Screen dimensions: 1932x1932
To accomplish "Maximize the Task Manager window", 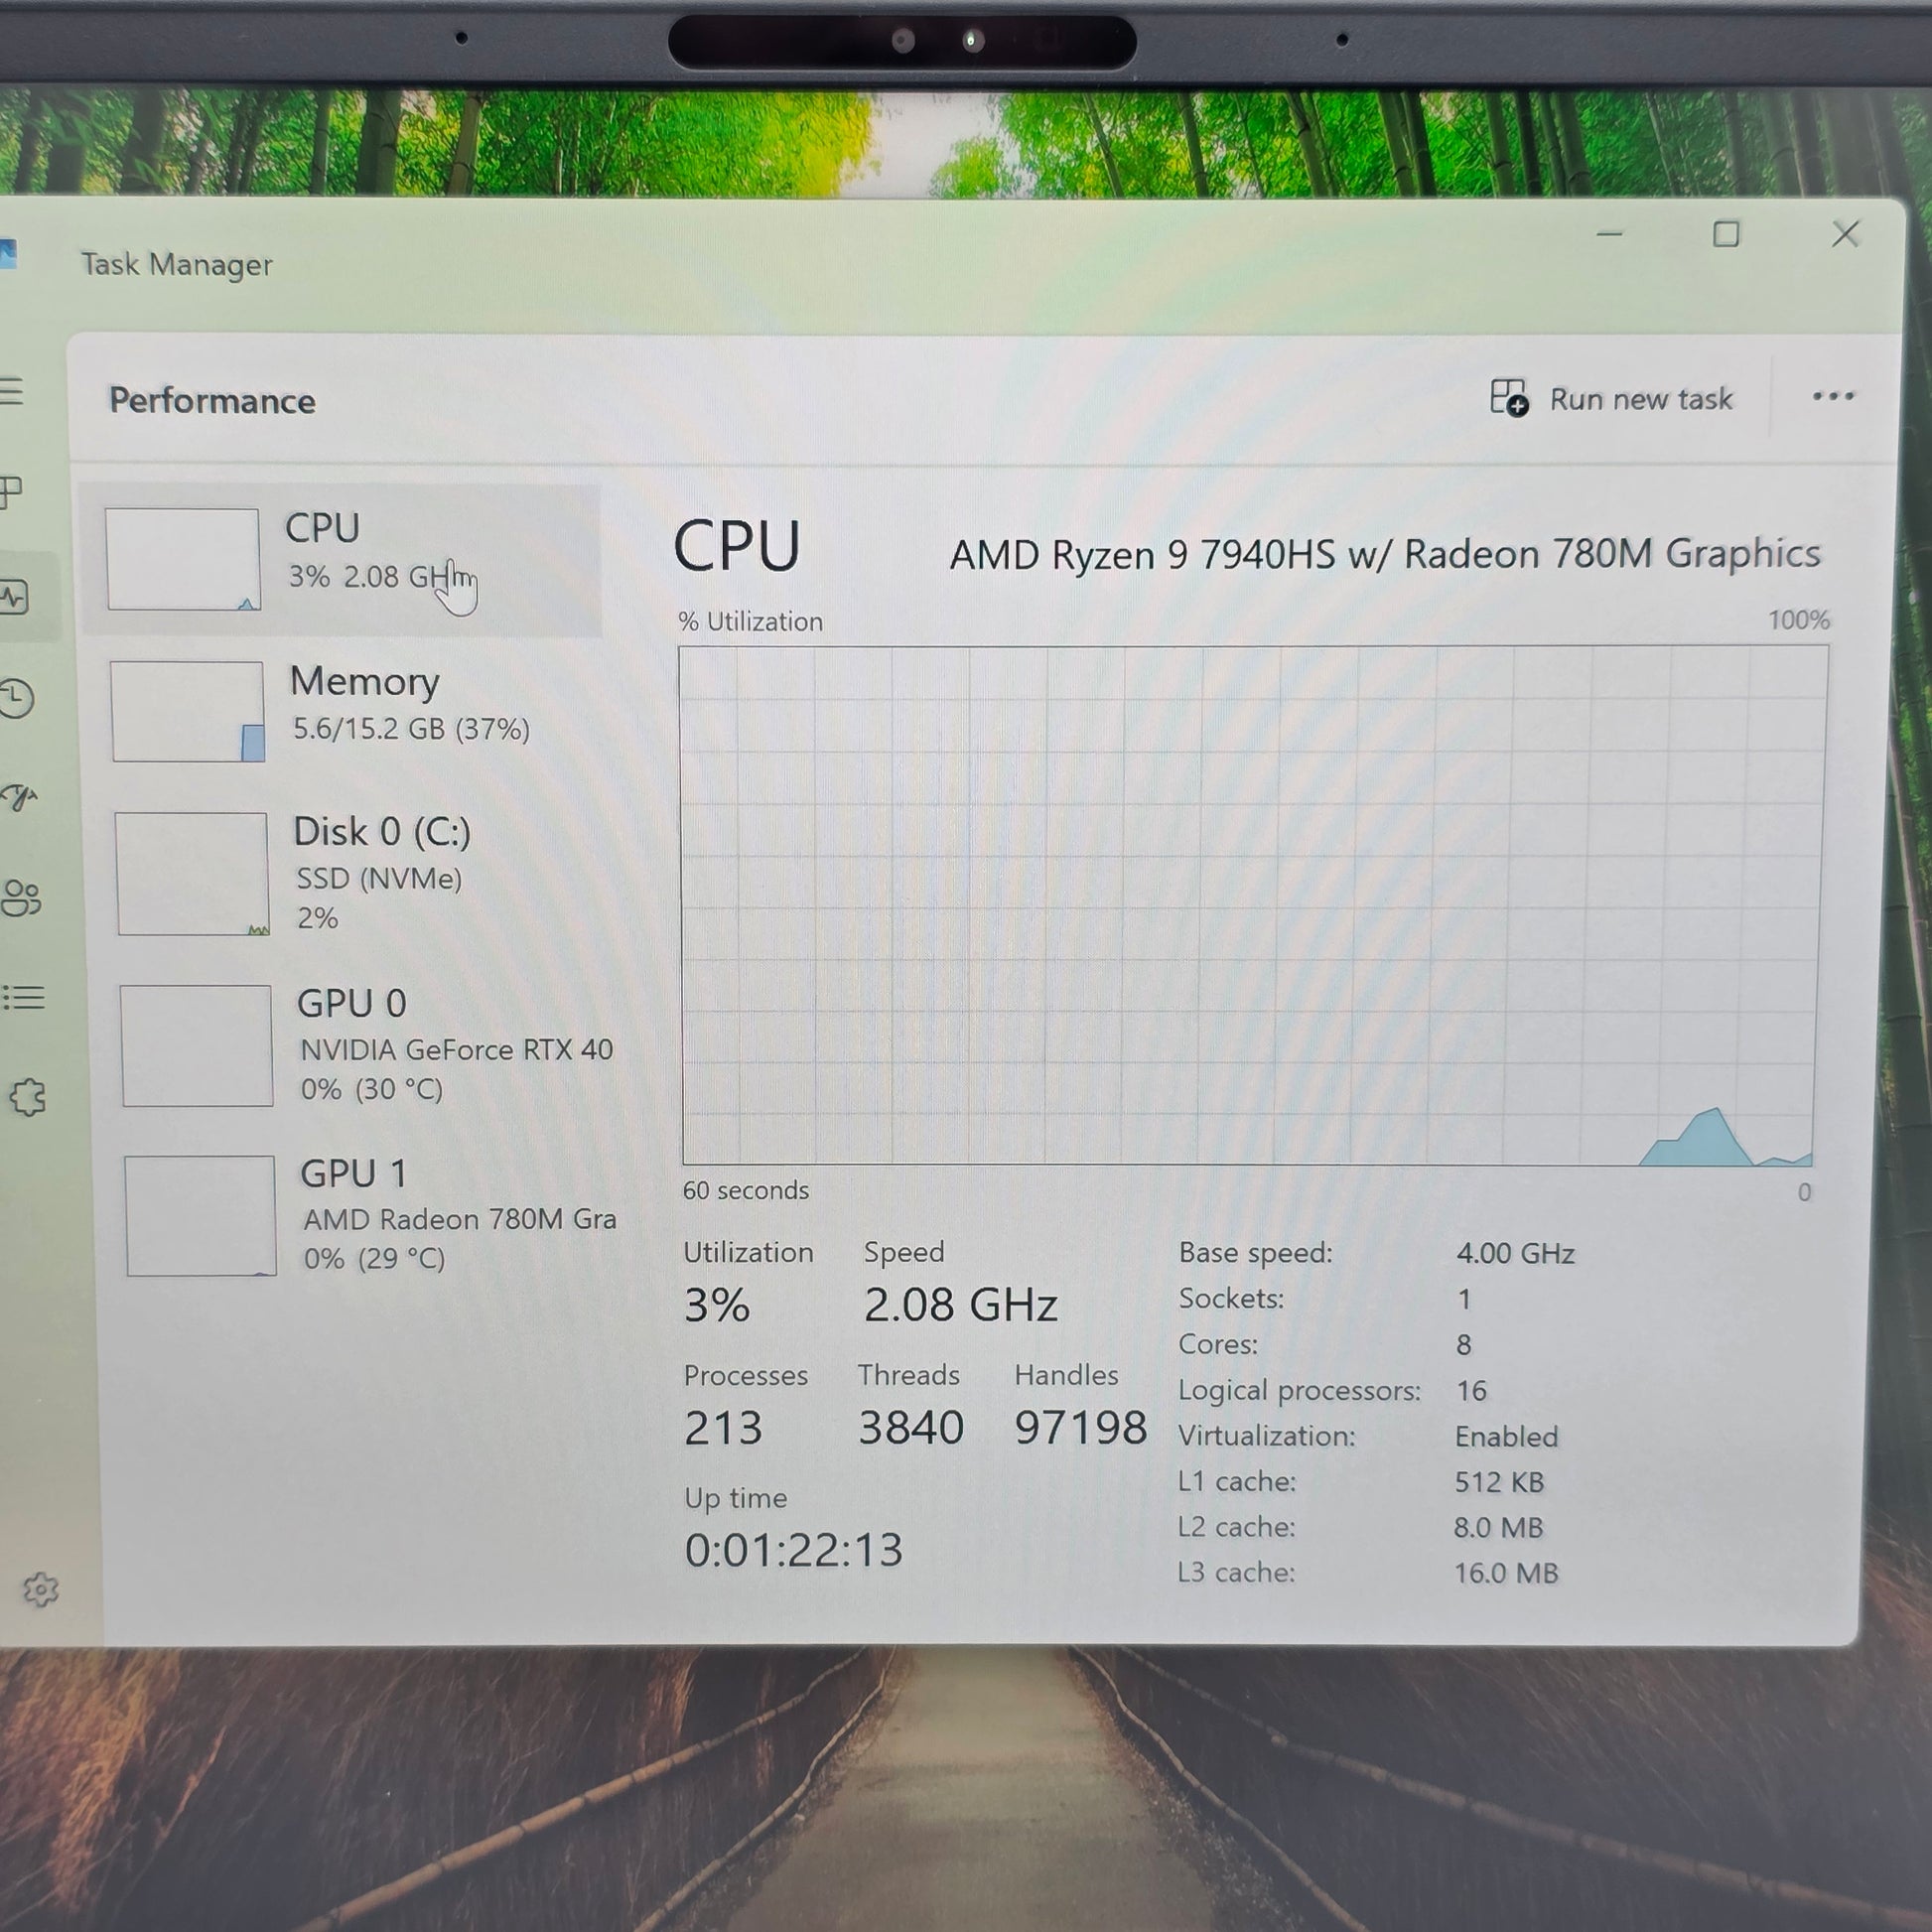I will pyautogui.click(x=1726, y=235).
